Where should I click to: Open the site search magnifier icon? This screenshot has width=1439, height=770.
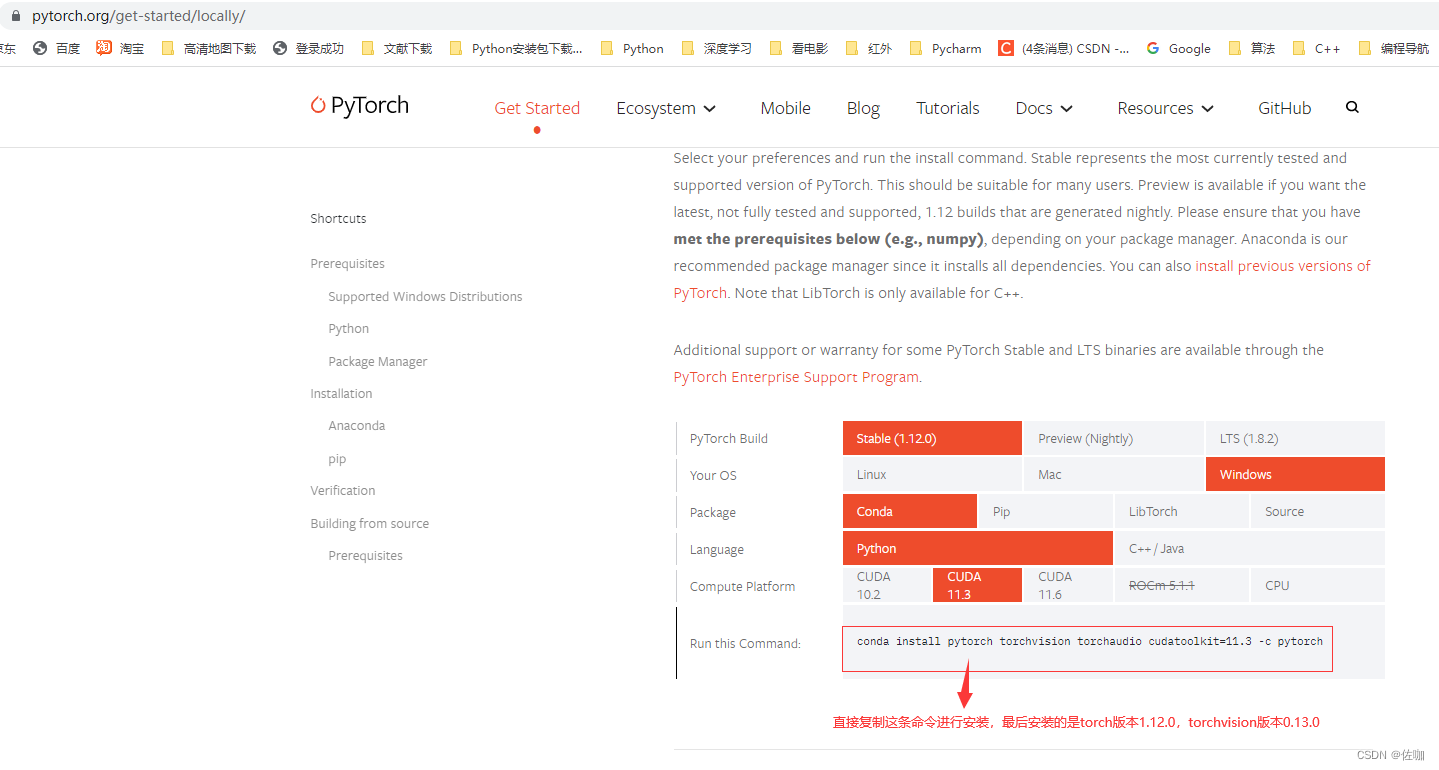1352,107
